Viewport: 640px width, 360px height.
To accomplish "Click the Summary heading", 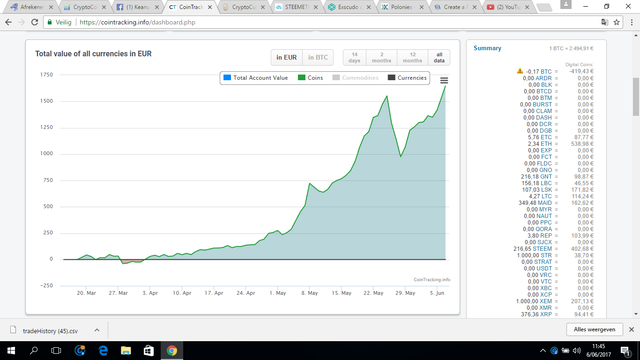I will (487, 48).
